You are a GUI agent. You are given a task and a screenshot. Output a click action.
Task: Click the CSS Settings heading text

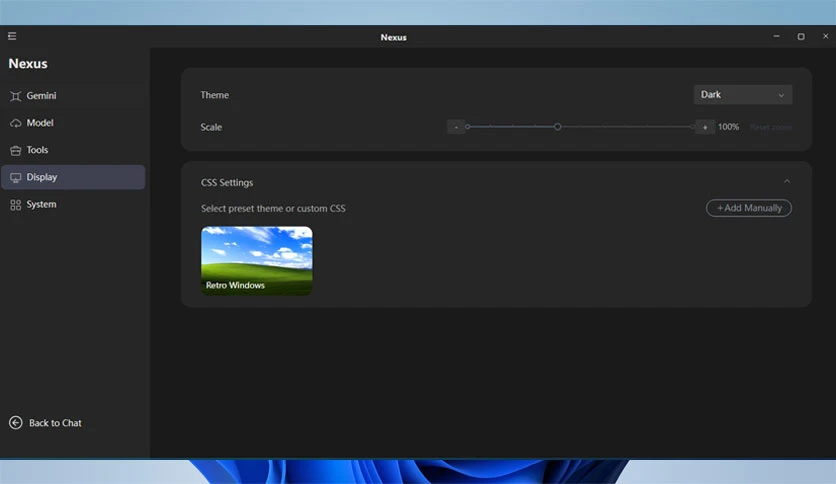227,182
